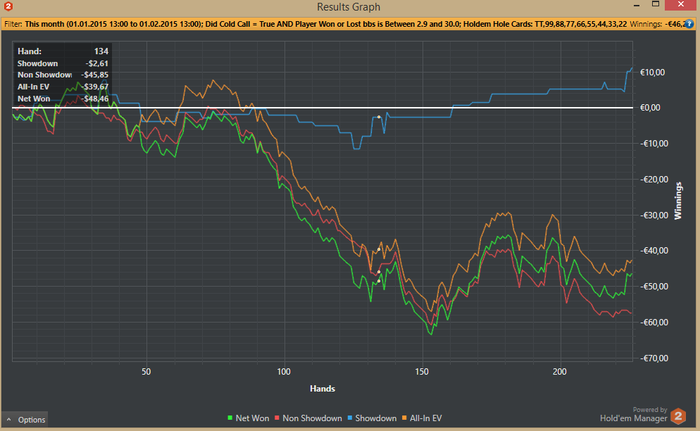Click the All-In EV orange legend swatch
The width and height of the screenshot is (700, 431).
click(x=404, y=418)
